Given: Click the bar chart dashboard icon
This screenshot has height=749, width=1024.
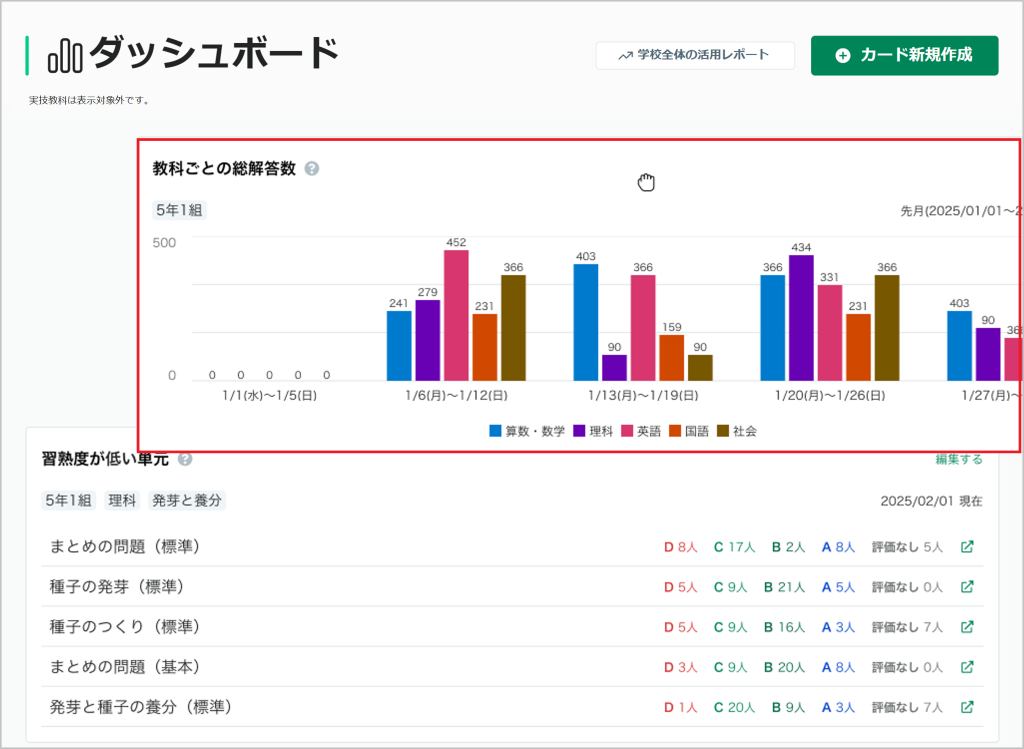Looking at the screenshot, I should click(65, 56).
